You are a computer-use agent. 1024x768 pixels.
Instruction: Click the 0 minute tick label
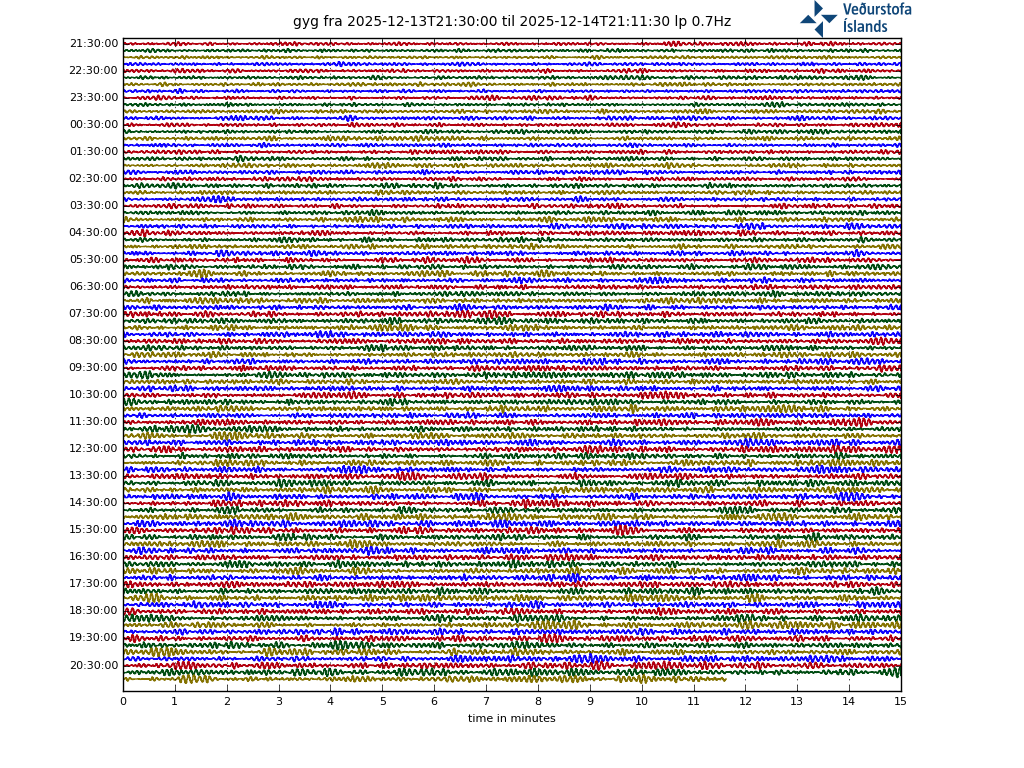tap(123, 702)
